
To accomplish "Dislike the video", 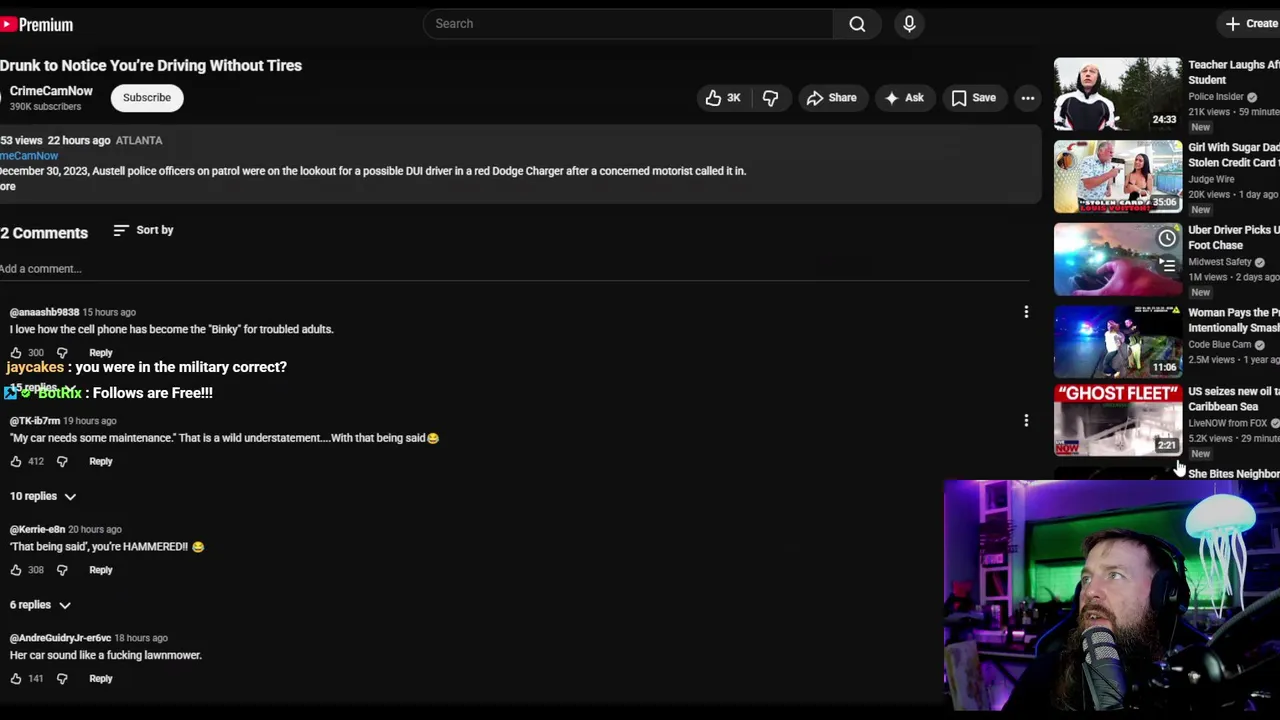I will point(770,98).
